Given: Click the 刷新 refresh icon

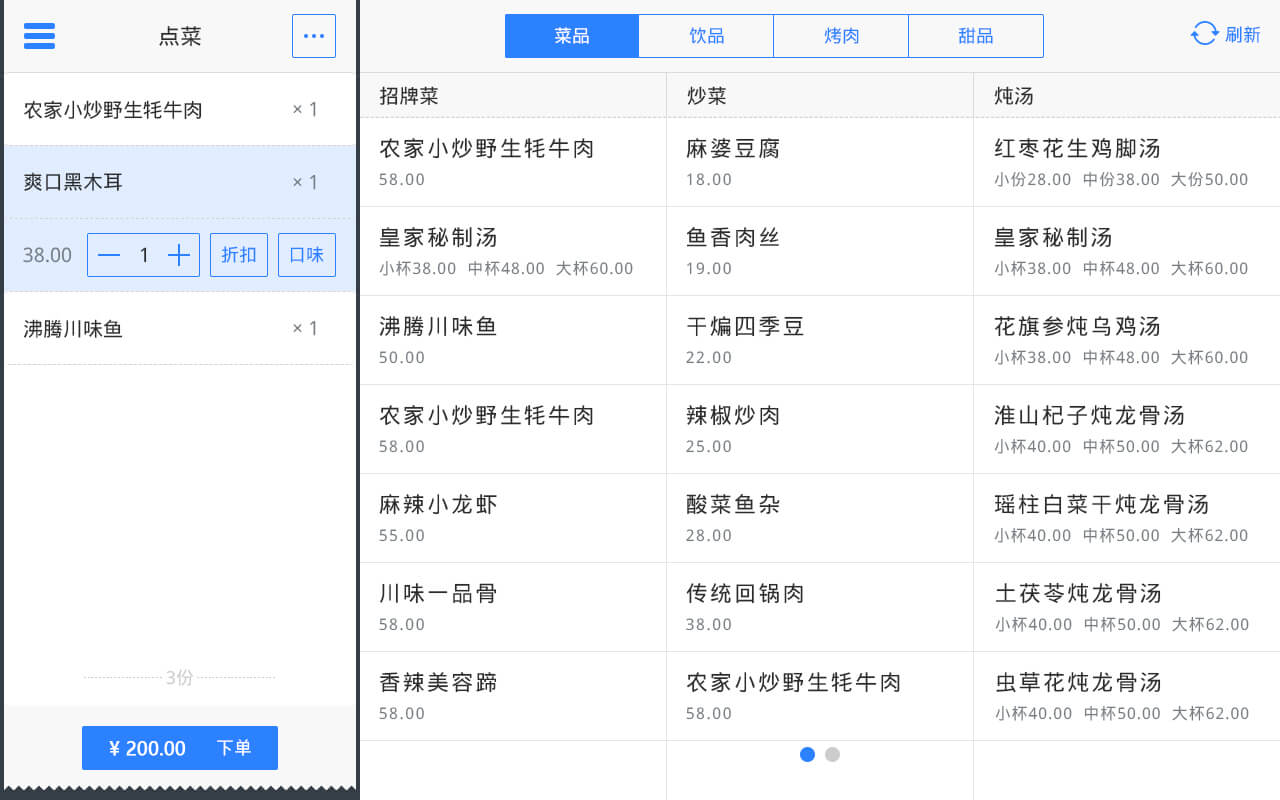Looking at the screenshot, I should pyautogui.click(x=1204, y=34).
